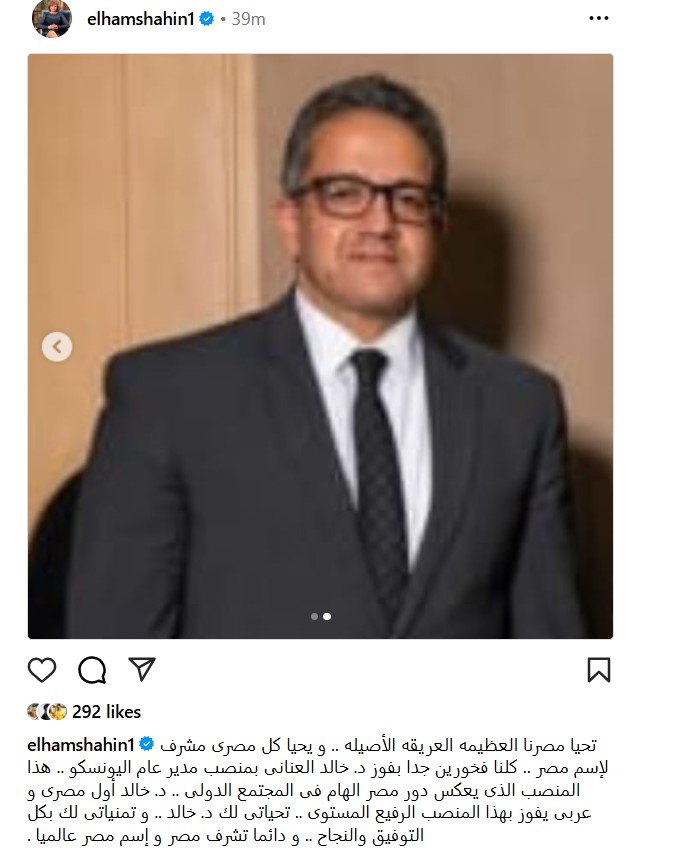Like the post with heart icon
This screenshot has width=678, height=854.
point(42,670)
